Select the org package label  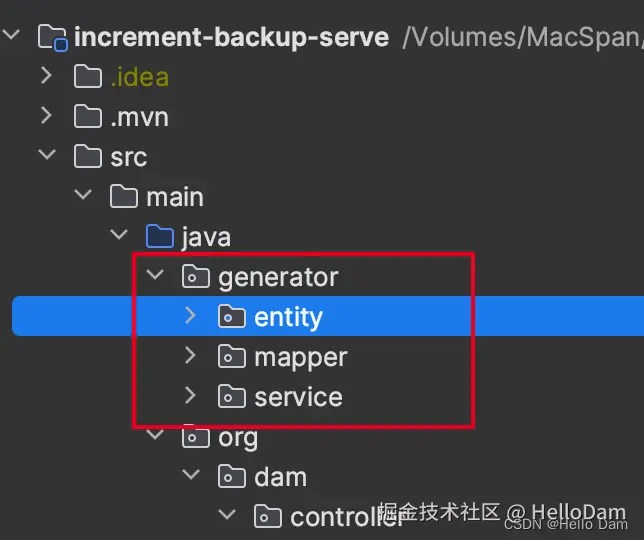click(238, 437)
